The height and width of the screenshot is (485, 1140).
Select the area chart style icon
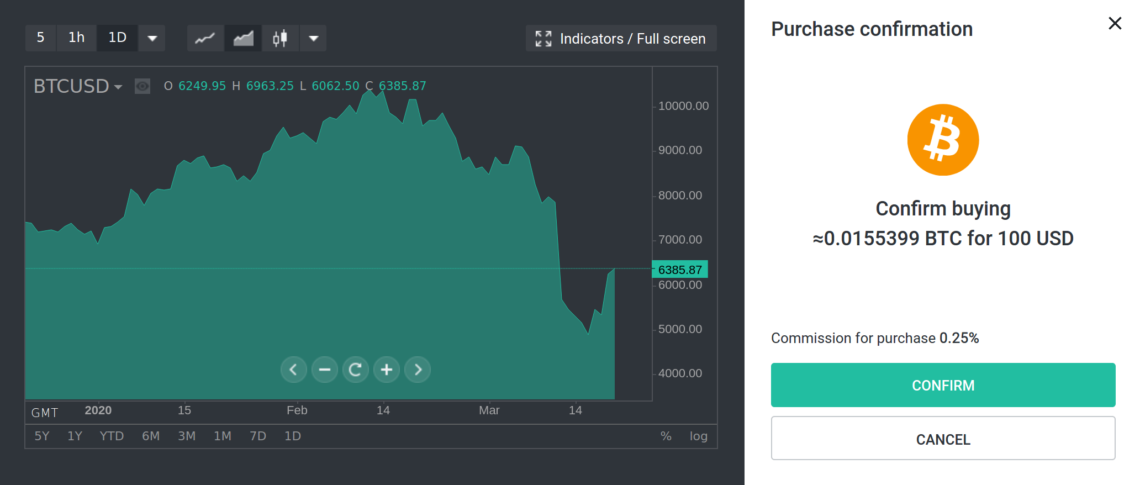click(x=243, y=38)
